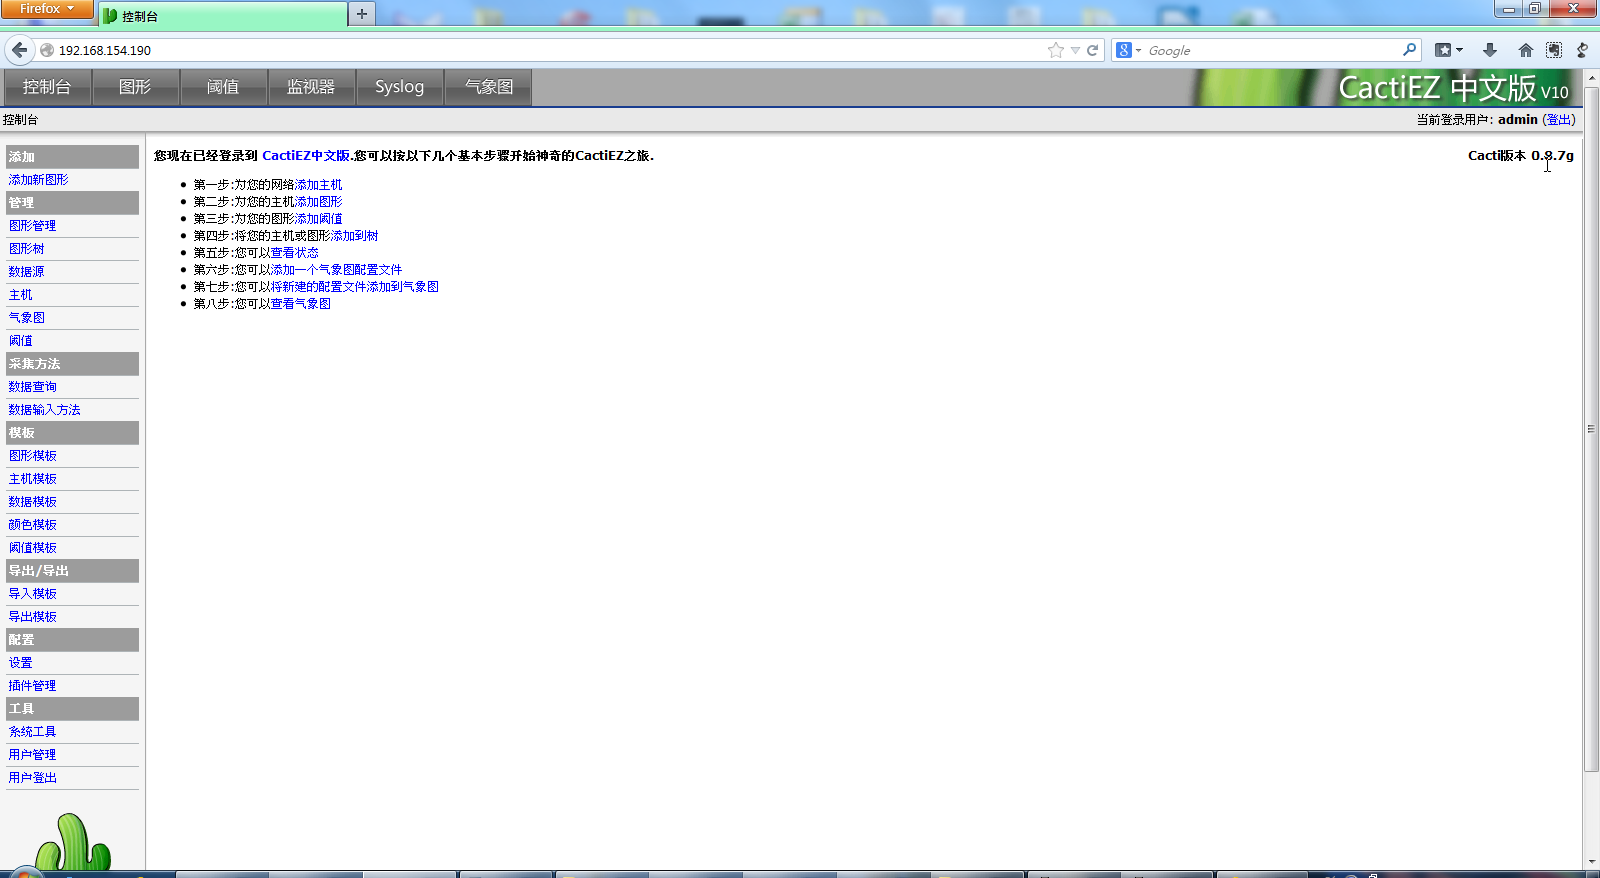The image size is (1600, 878).
Task: Bookmark this page with the star icon
Action: pyautogui.click(x=1055, y=50)
